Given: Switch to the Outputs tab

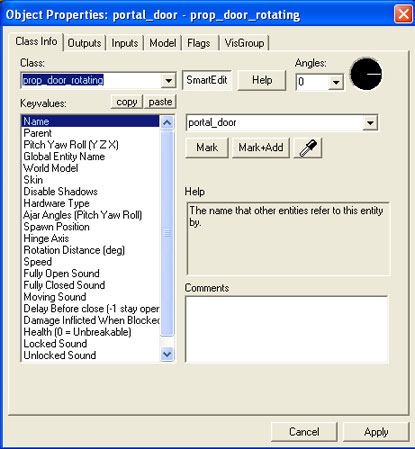Looking at the screenshot, I should (84, 43).
